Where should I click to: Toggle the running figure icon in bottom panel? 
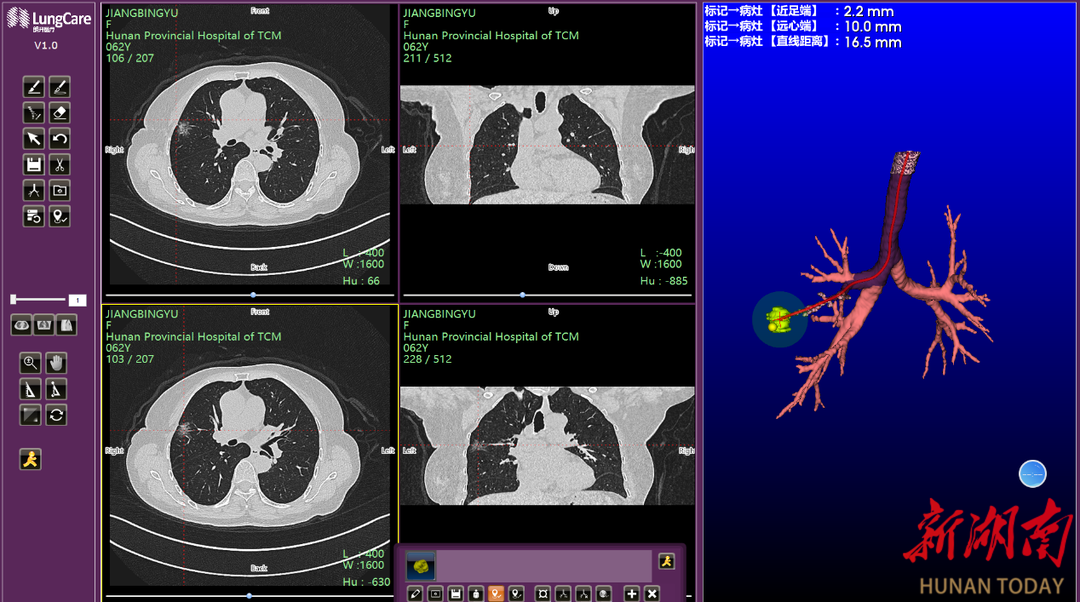(x=667, y=562)
